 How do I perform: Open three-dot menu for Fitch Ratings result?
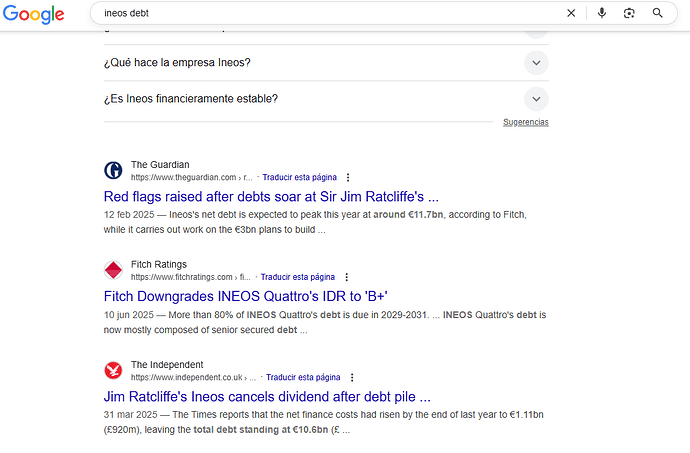[x=346, y=277]
